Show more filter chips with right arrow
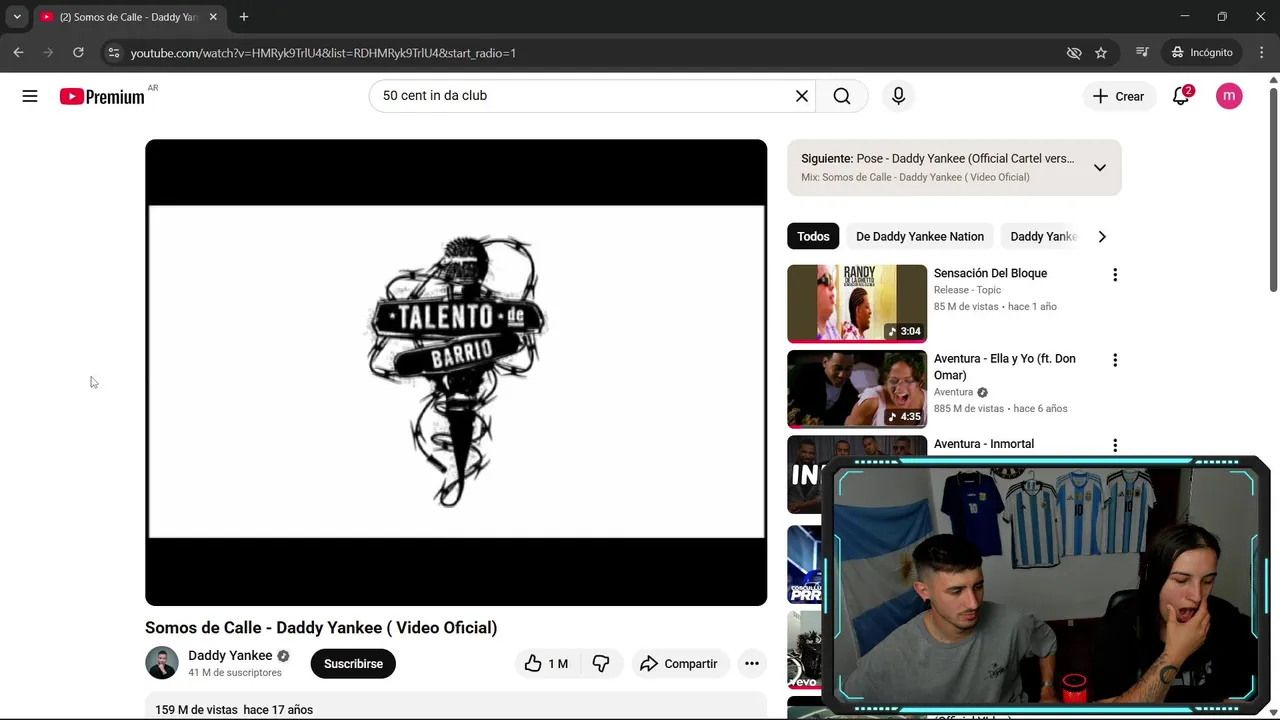 click(1102, 236)
